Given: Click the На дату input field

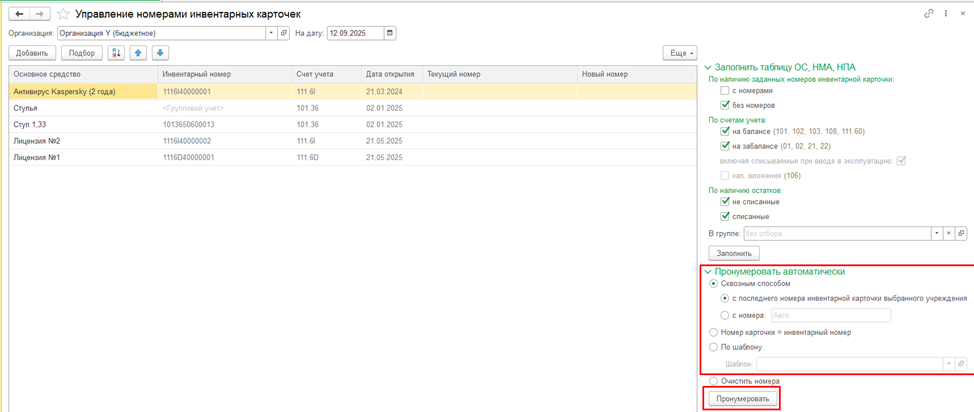Looking at the screenshot, I should click(x=355, y=33).
